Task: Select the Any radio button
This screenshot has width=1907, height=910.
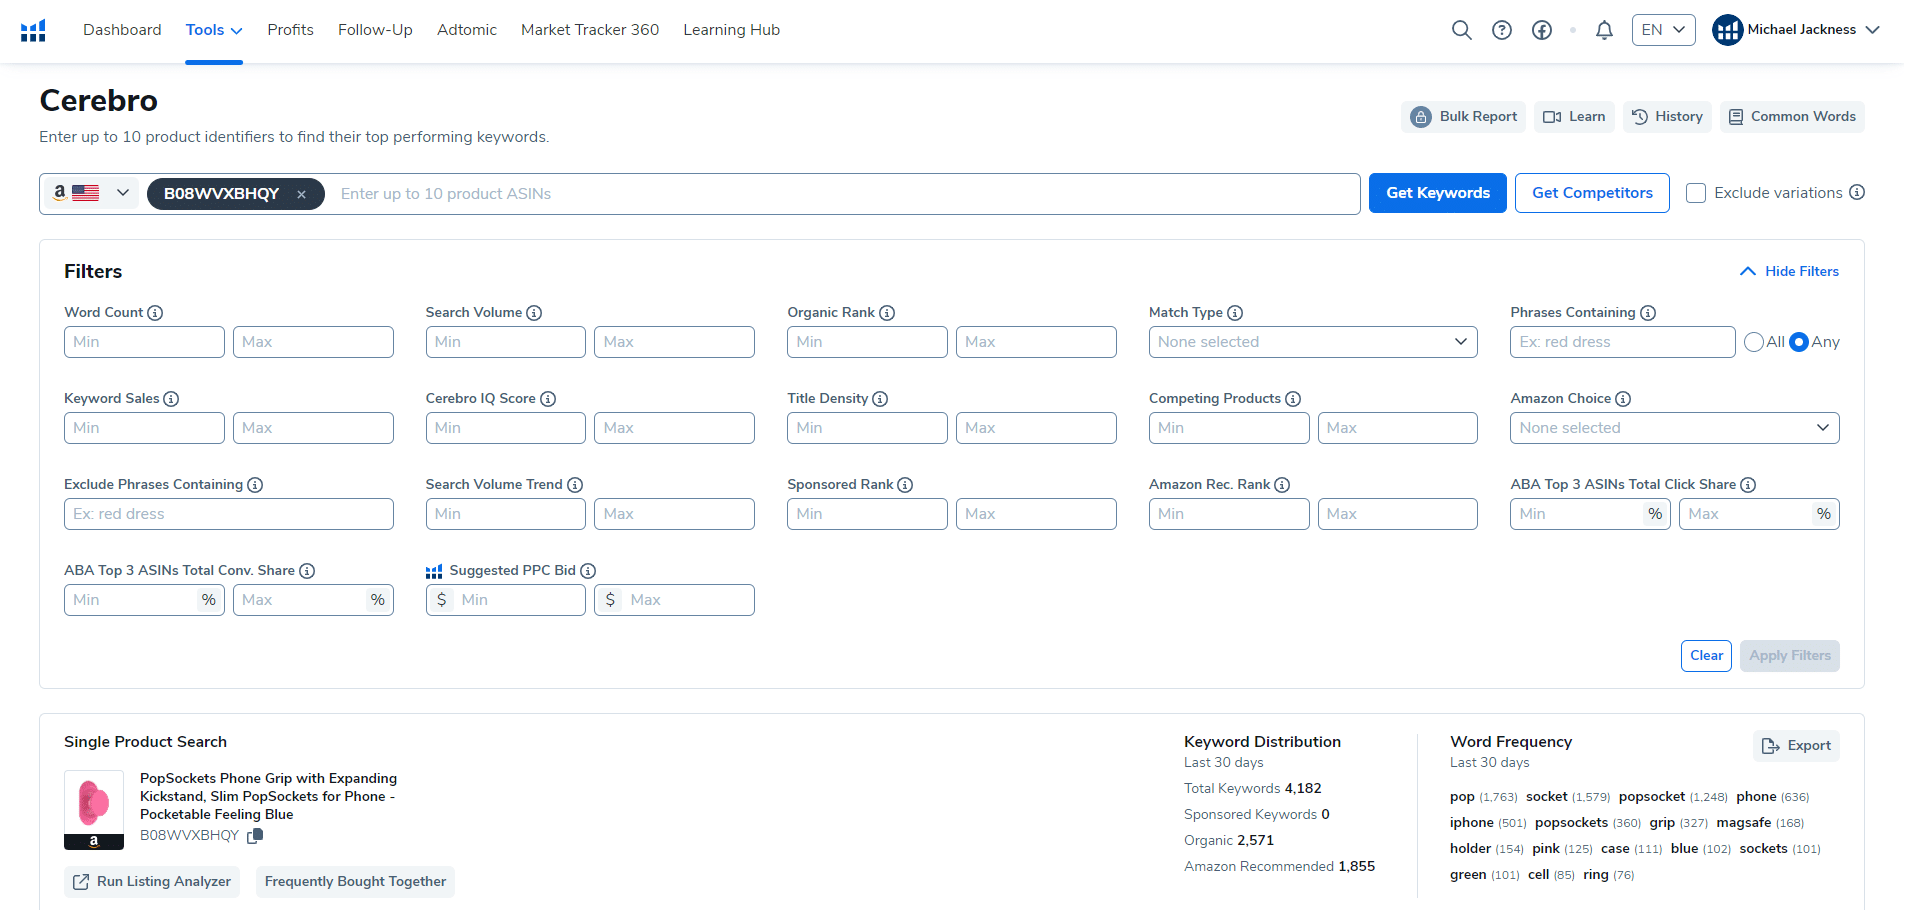Action: pos(1799,342)
